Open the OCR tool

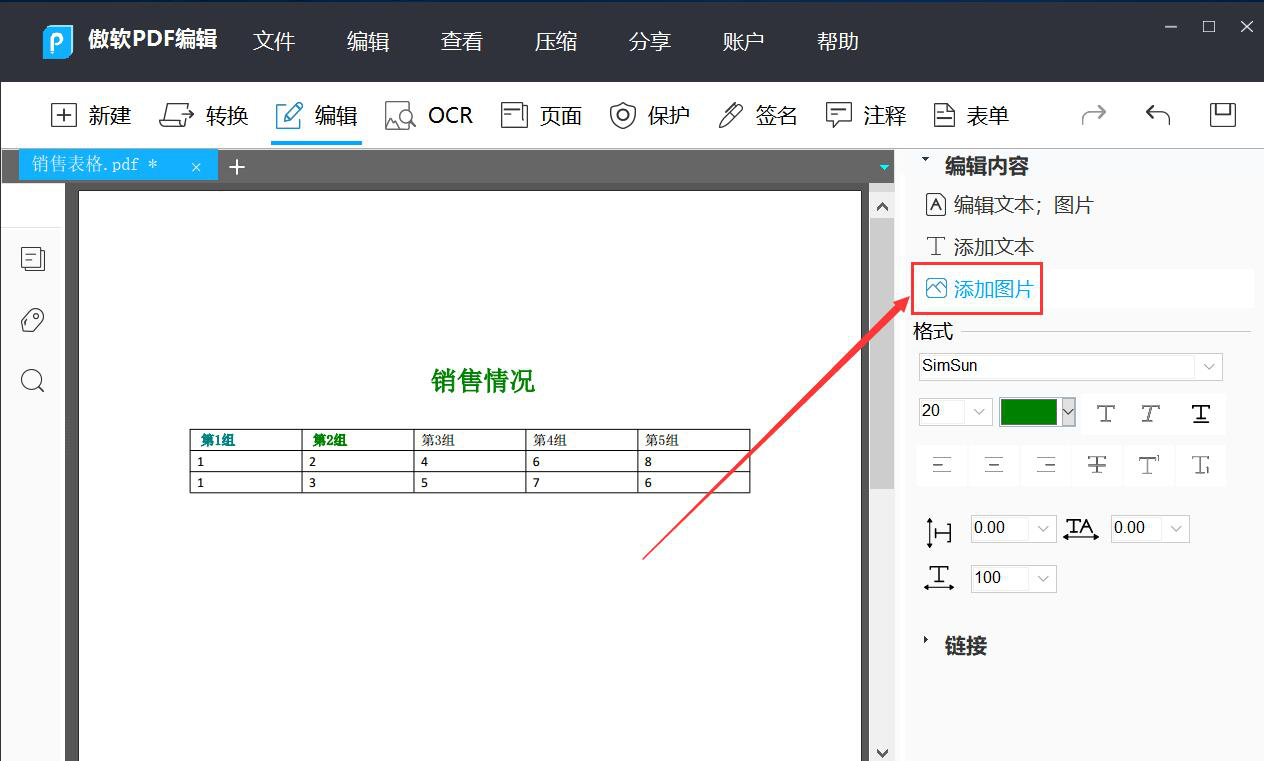pos(429,116)
